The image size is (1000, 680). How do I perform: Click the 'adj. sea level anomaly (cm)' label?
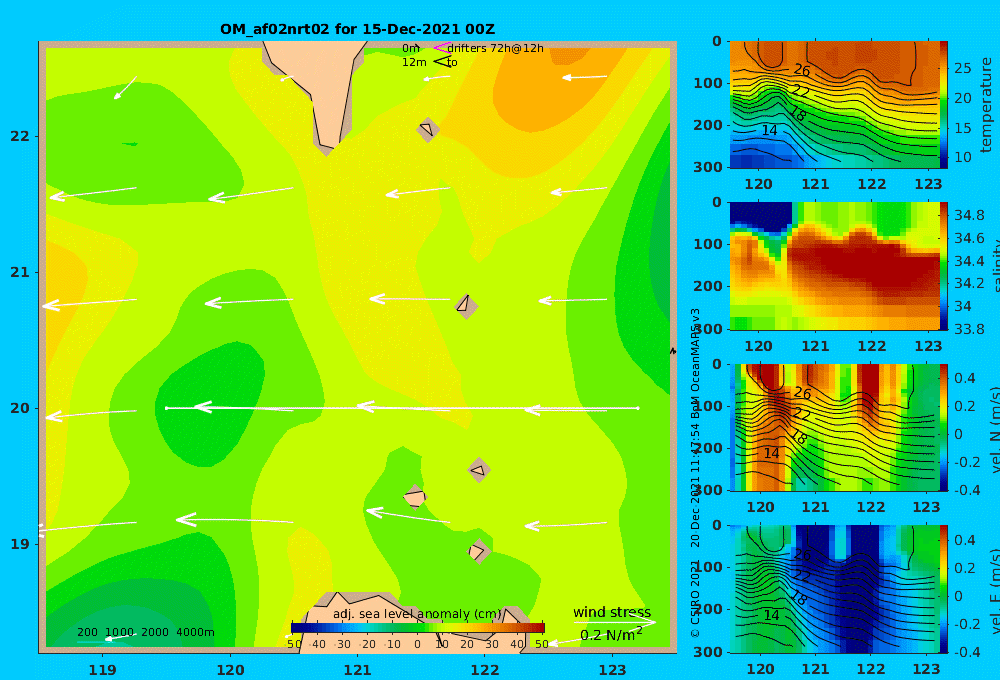(x=416, y=614)
